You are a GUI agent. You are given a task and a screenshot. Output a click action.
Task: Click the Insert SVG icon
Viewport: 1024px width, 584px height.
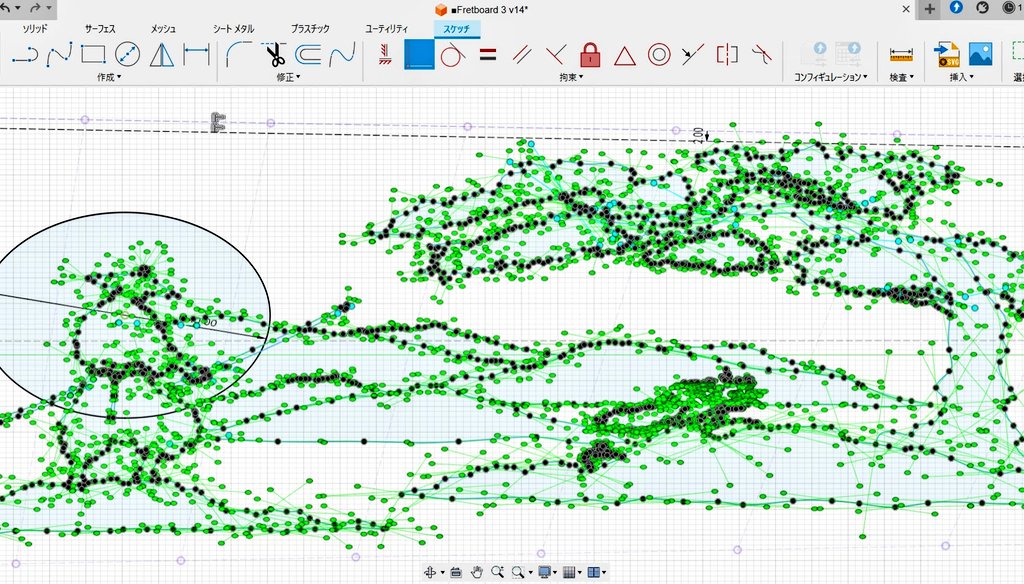click(x=946, y=55)
